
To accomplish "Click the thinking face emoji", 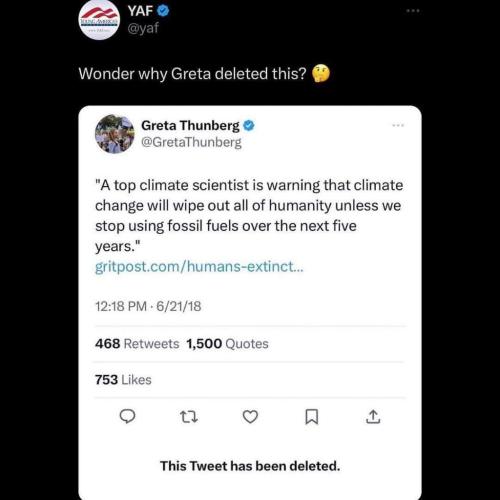I will (x=321, y=73).
